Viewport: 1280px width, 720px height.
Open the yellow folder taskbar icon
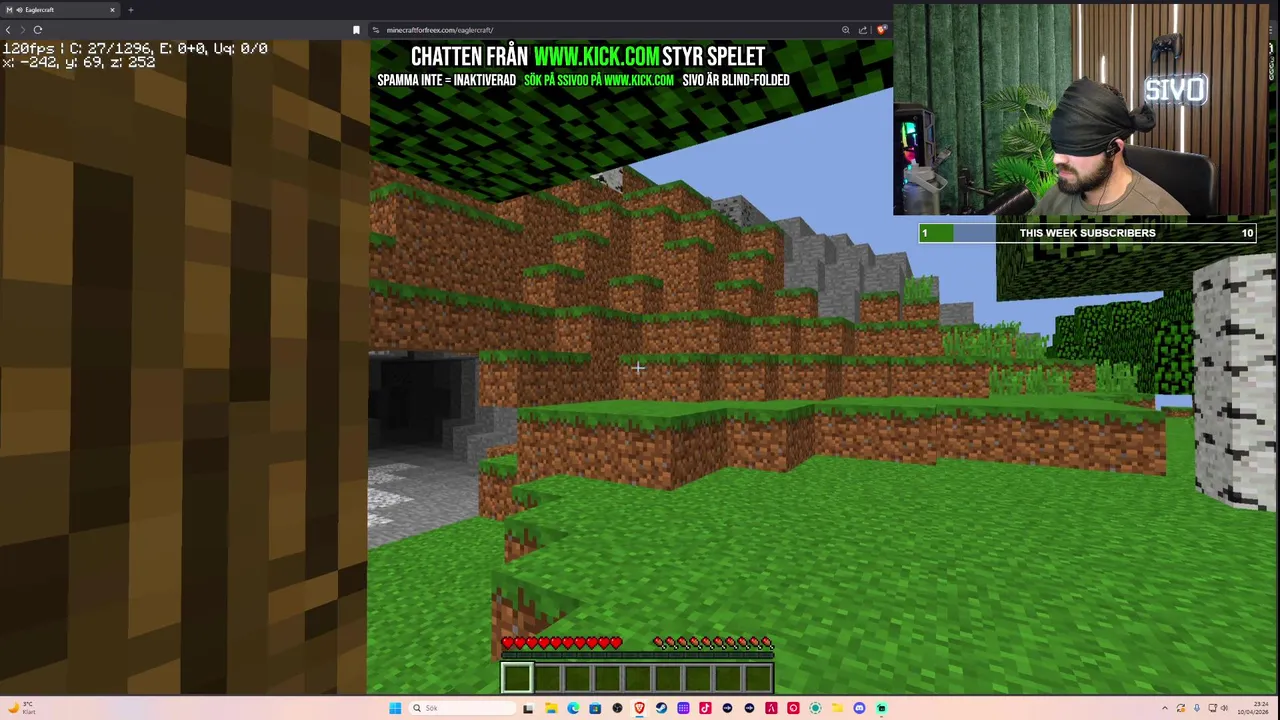coord(837,708)
